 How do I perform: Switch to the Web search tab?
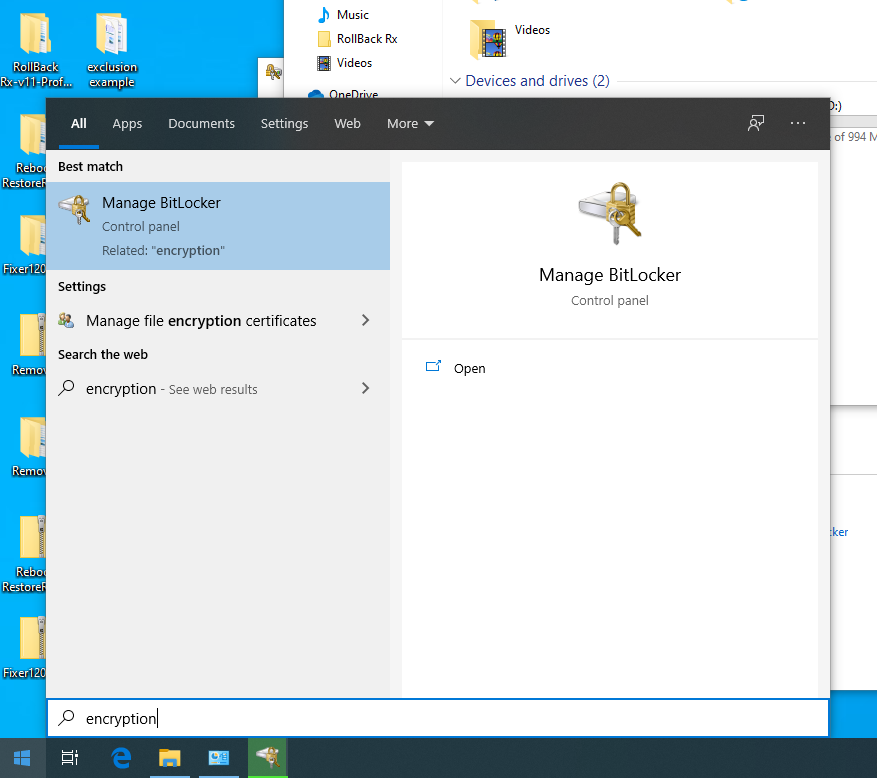(x=347, y=124)
